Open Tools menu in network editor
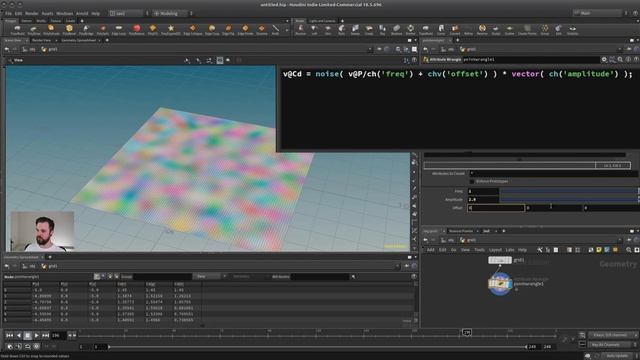This screenshot has width=640, height=360. (480, 250)
